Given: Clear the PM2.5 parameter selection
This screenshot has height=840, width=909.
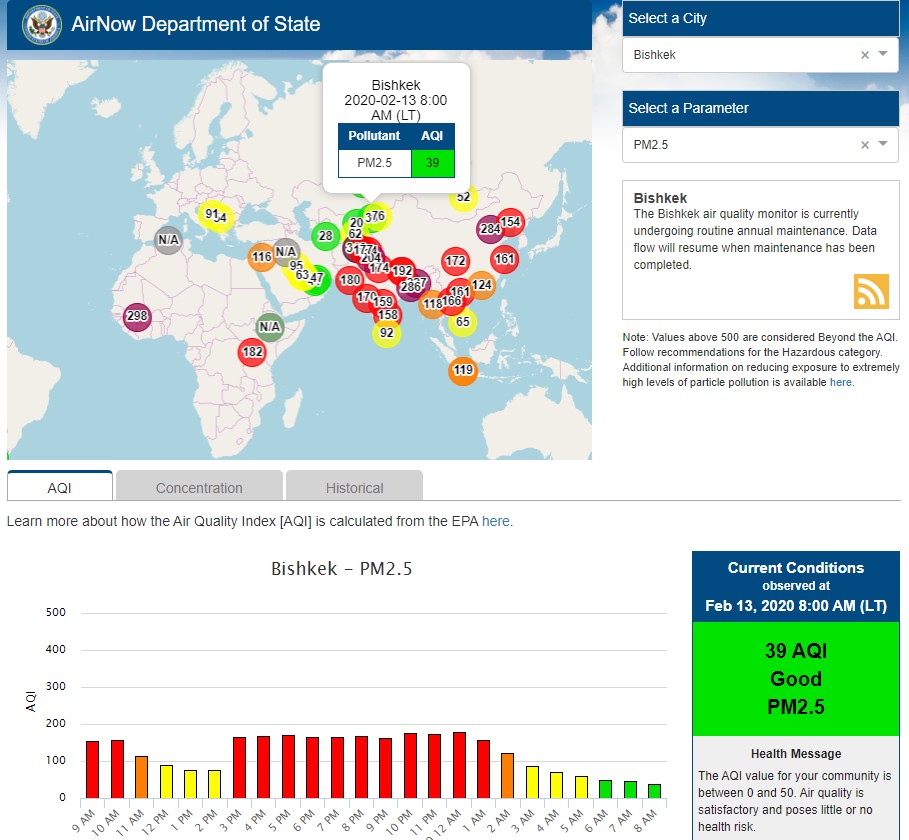Looking at the screenshot, I should click(x=865, y=145).
